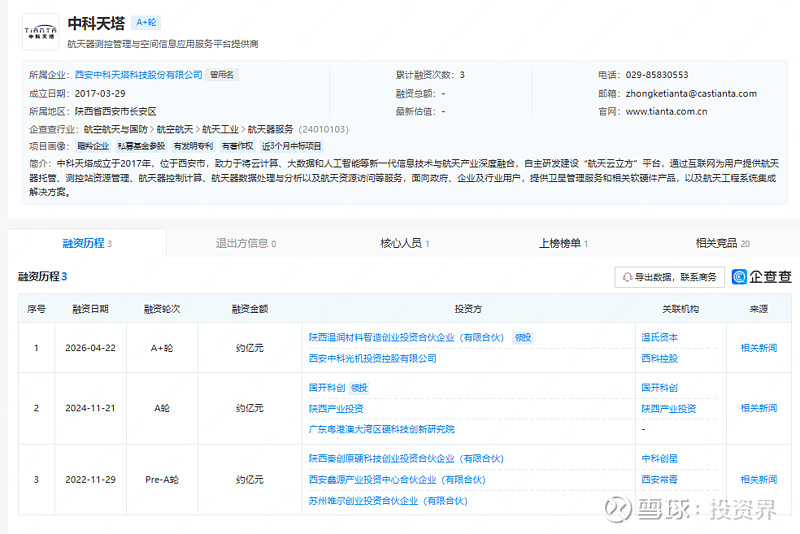The image size is (800, 534).
Task: Click the 航空航天与国防 industry breadcrumb
Action: click(x=116, y=130)
